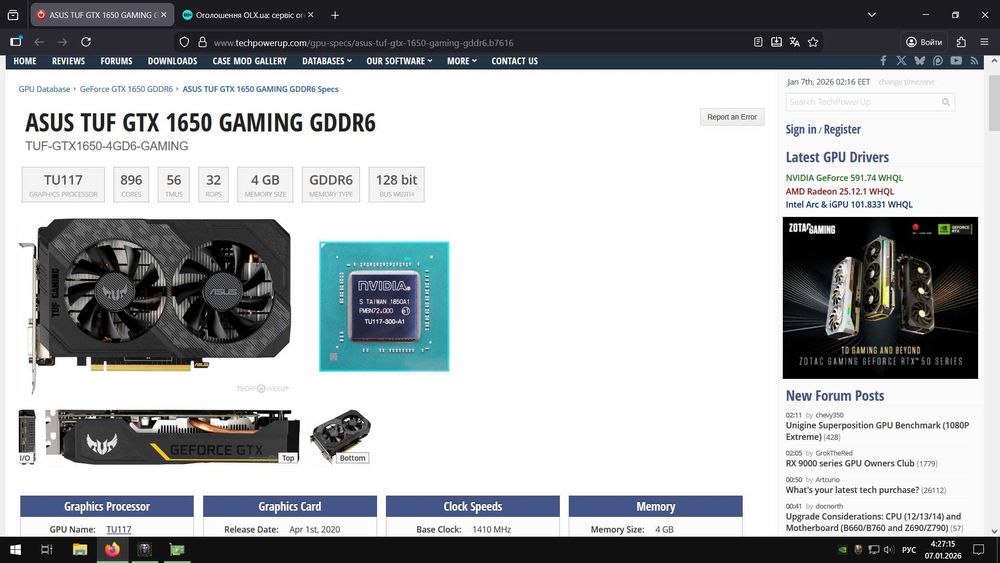Open notification center icon
The image size is (1000, 563).
978,550
